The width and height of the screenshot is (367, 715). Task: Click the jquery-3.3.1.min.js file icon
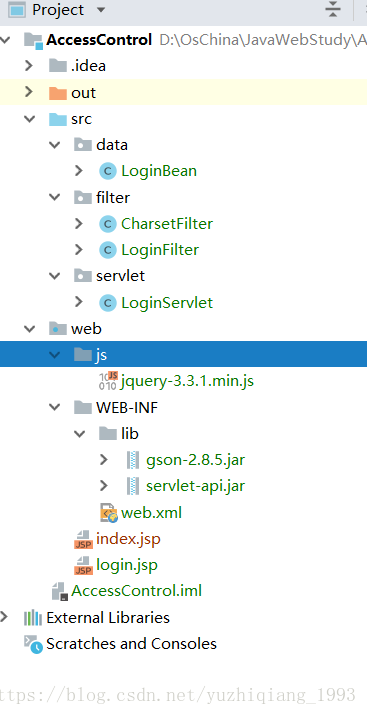(x=108, y=381)
